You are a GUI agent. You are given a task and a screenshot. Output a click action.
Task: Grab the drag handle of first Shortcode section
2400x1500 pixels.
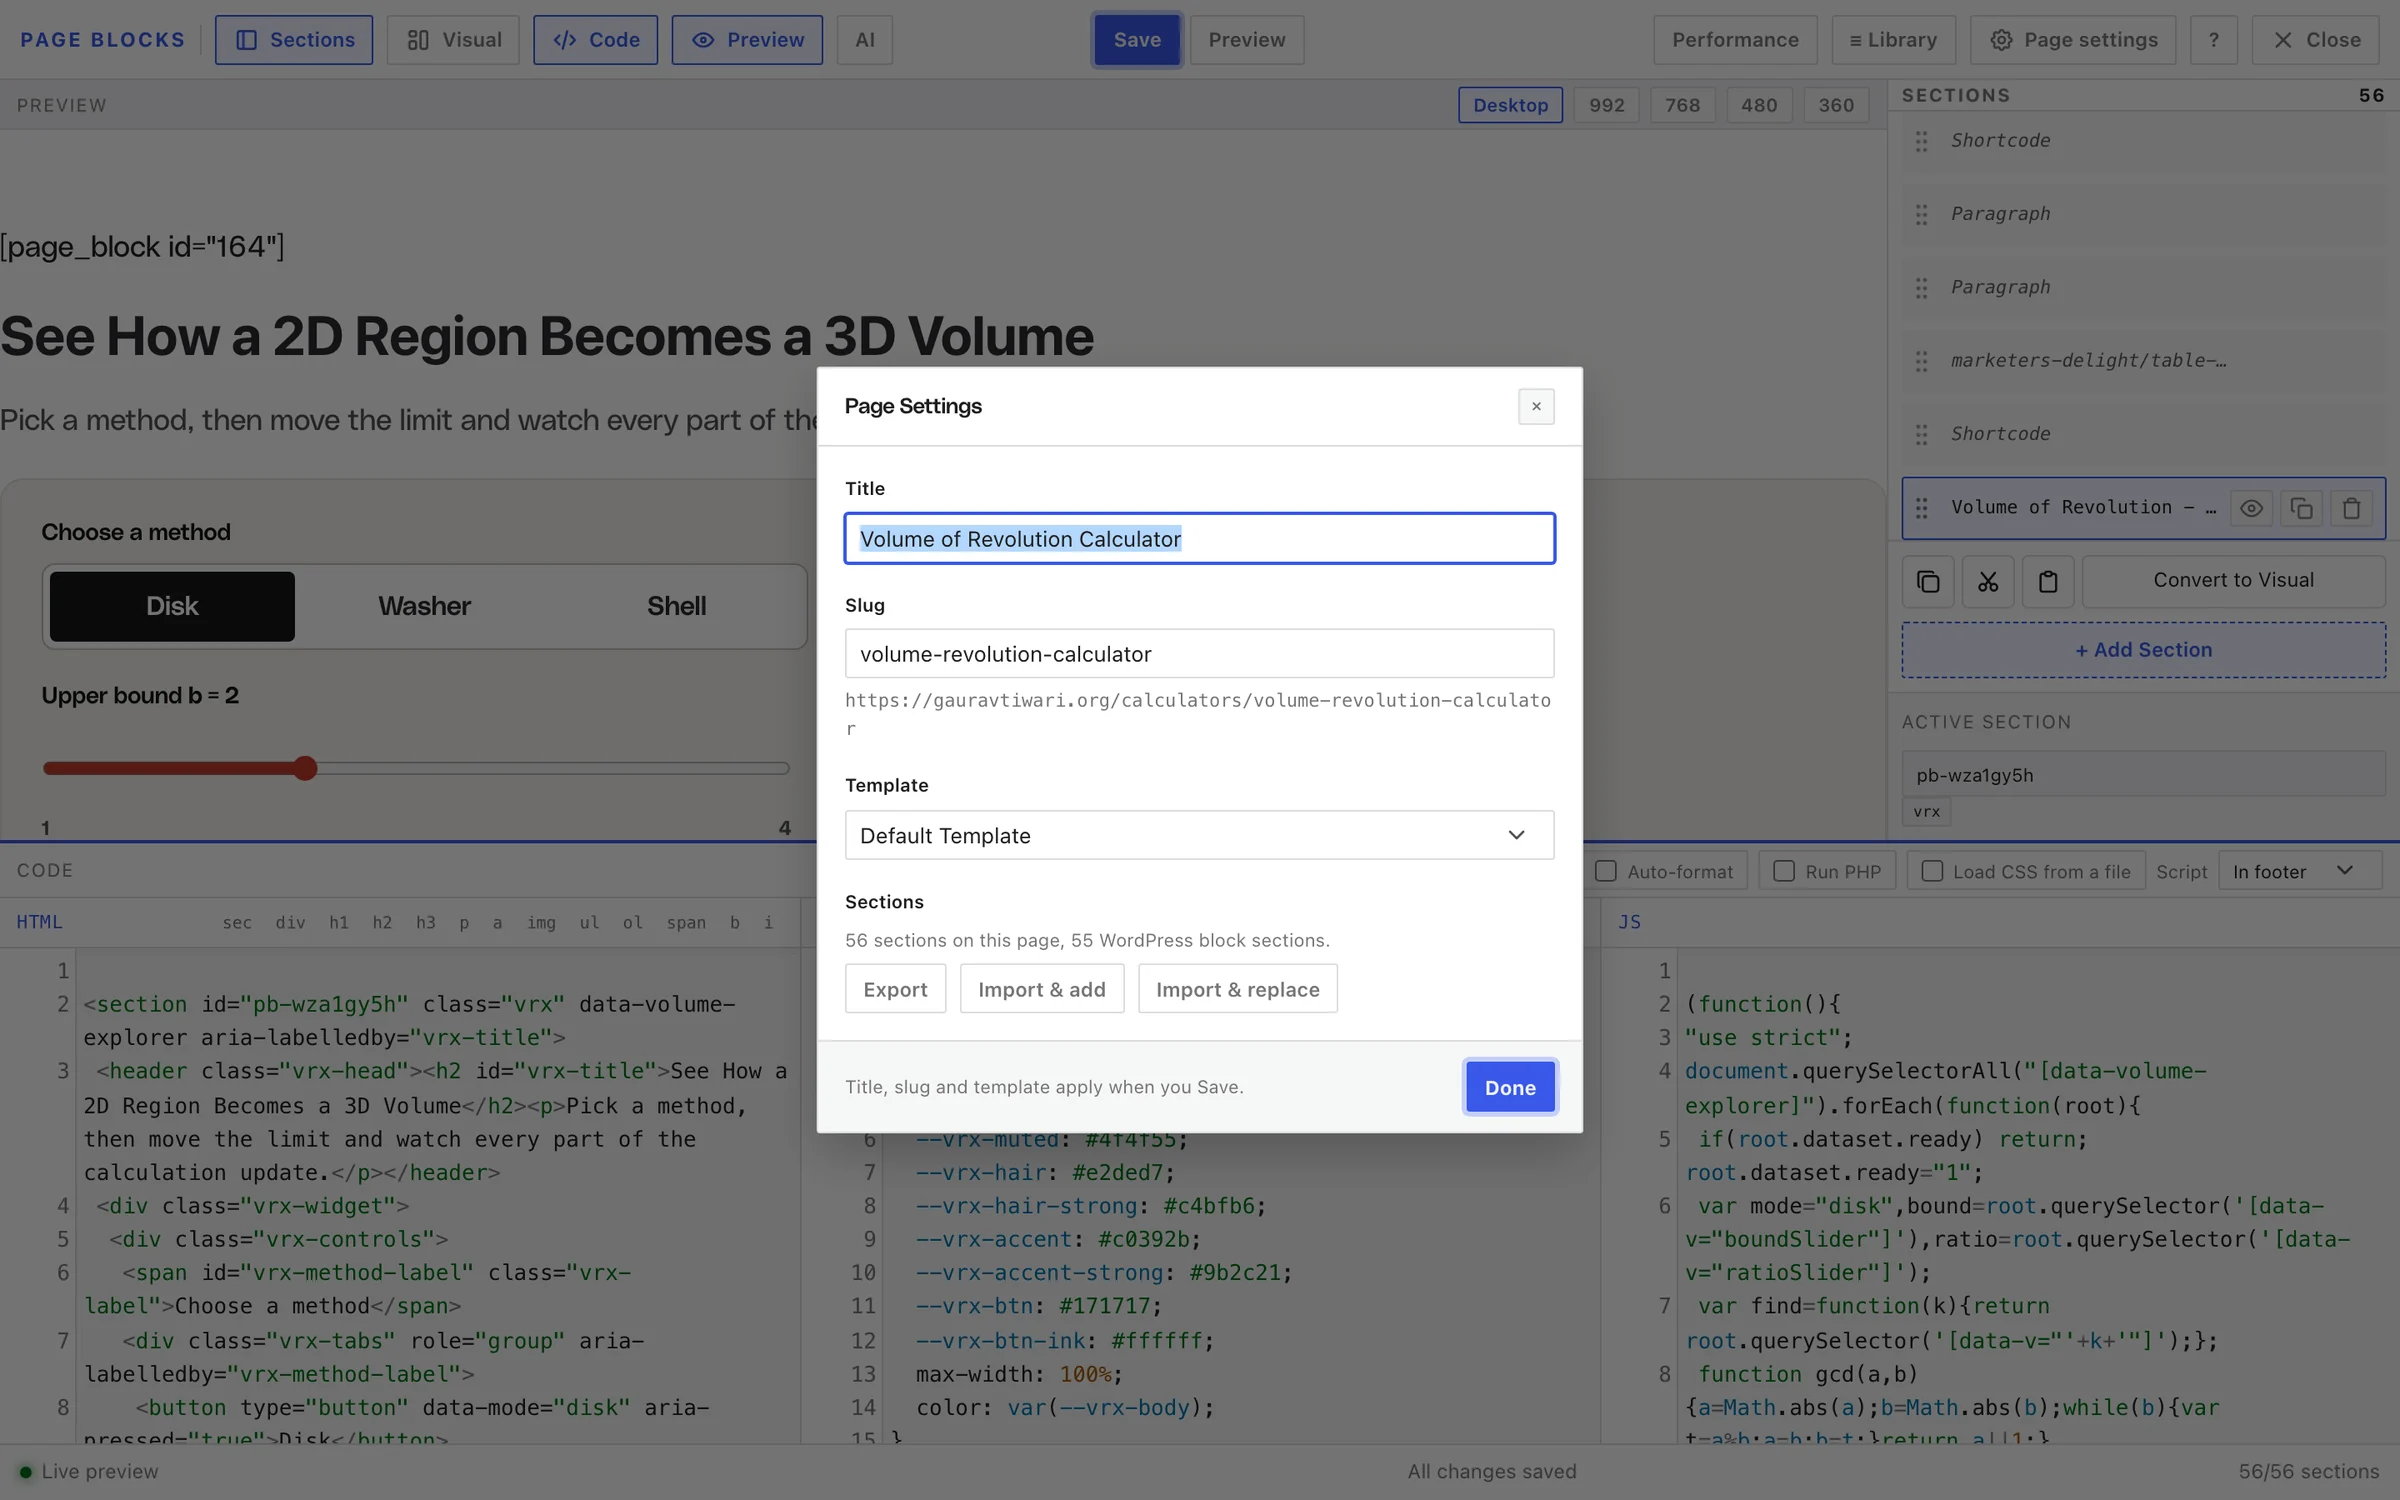1921,141
